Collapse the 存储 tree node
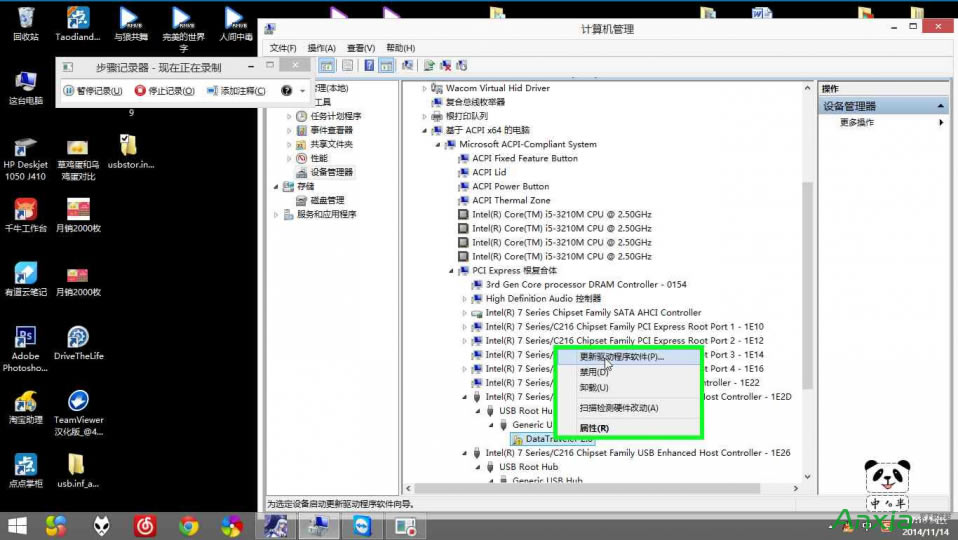This screenshot has height=540, width=958. [276, 186]
